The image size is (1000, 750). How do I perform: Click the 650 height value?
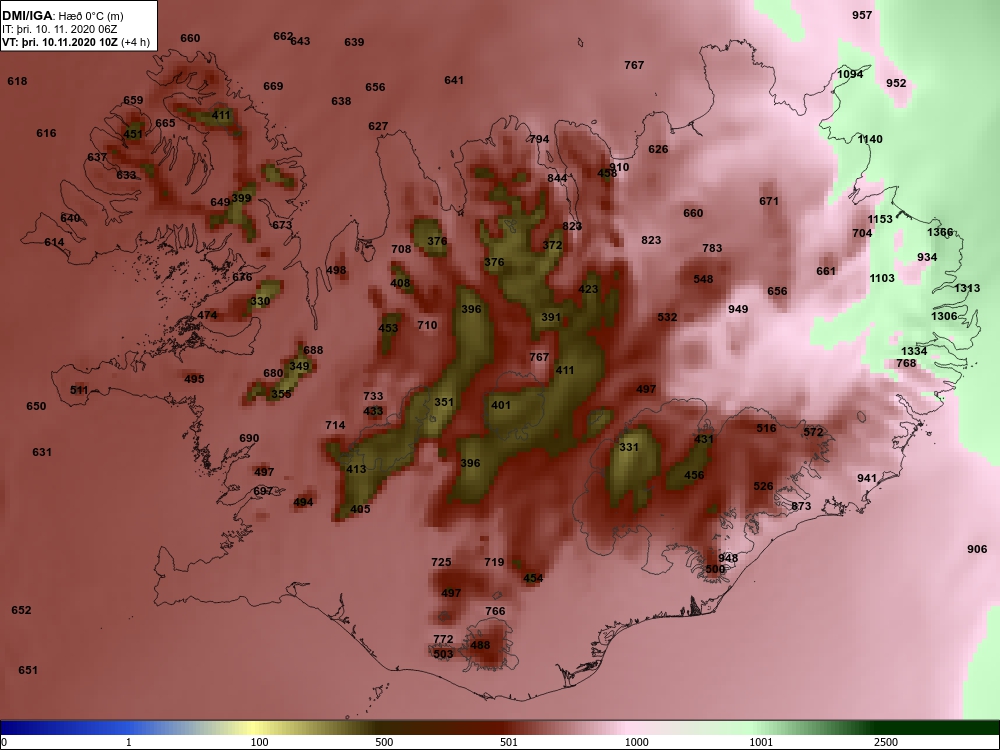point(36,406)
